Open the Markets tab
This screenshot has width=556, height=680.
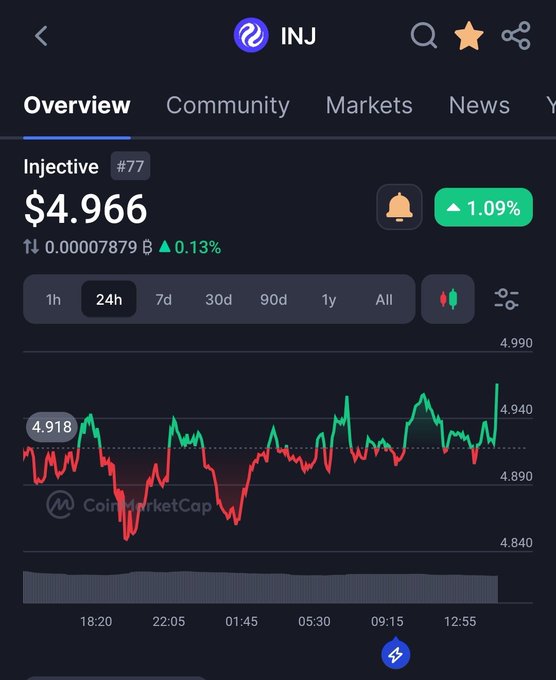[x=369, y=105]
